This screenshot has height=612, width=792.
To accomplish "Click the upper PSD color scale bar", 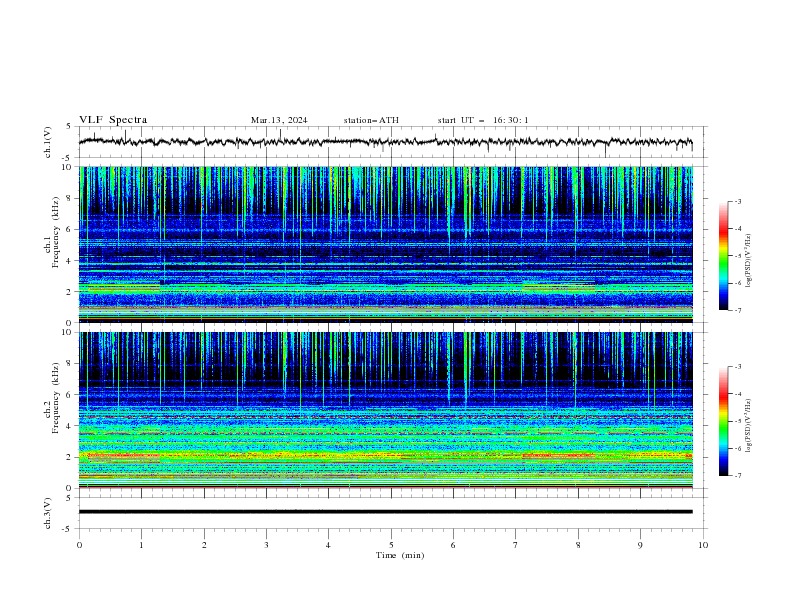I will click(724, 256).
